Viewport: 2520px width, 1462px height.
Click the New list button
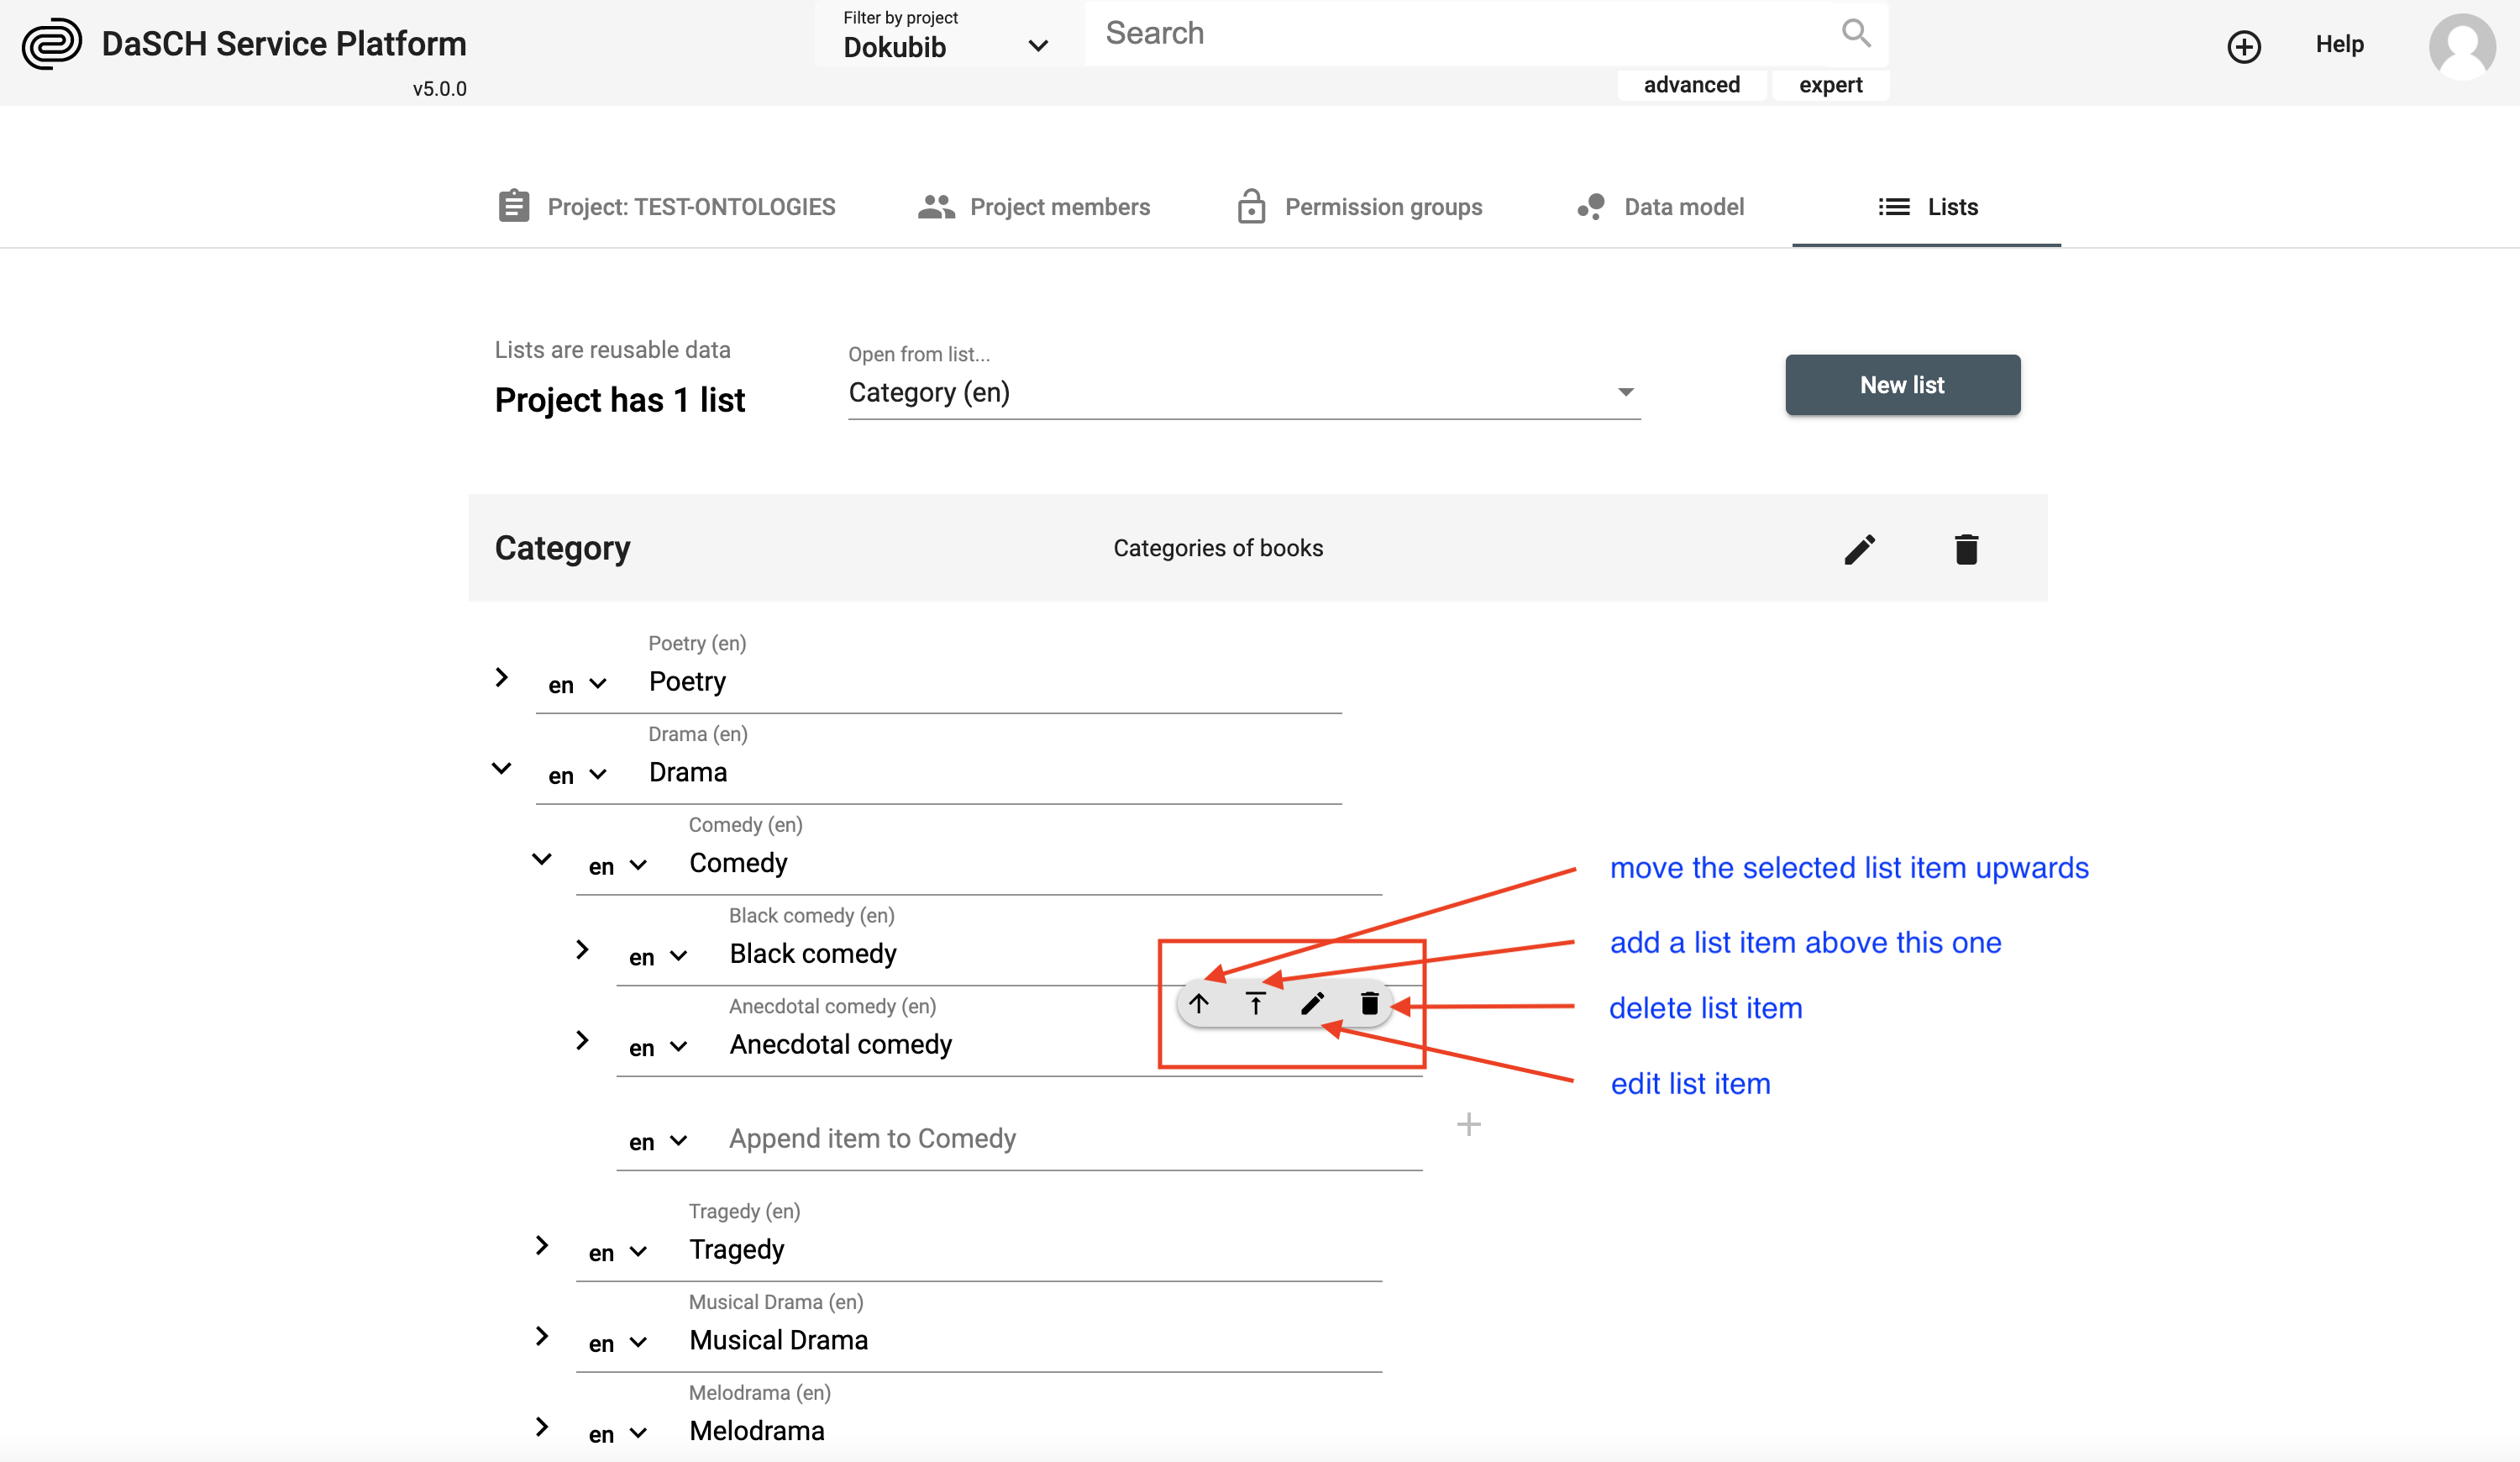coord(1901,385)
